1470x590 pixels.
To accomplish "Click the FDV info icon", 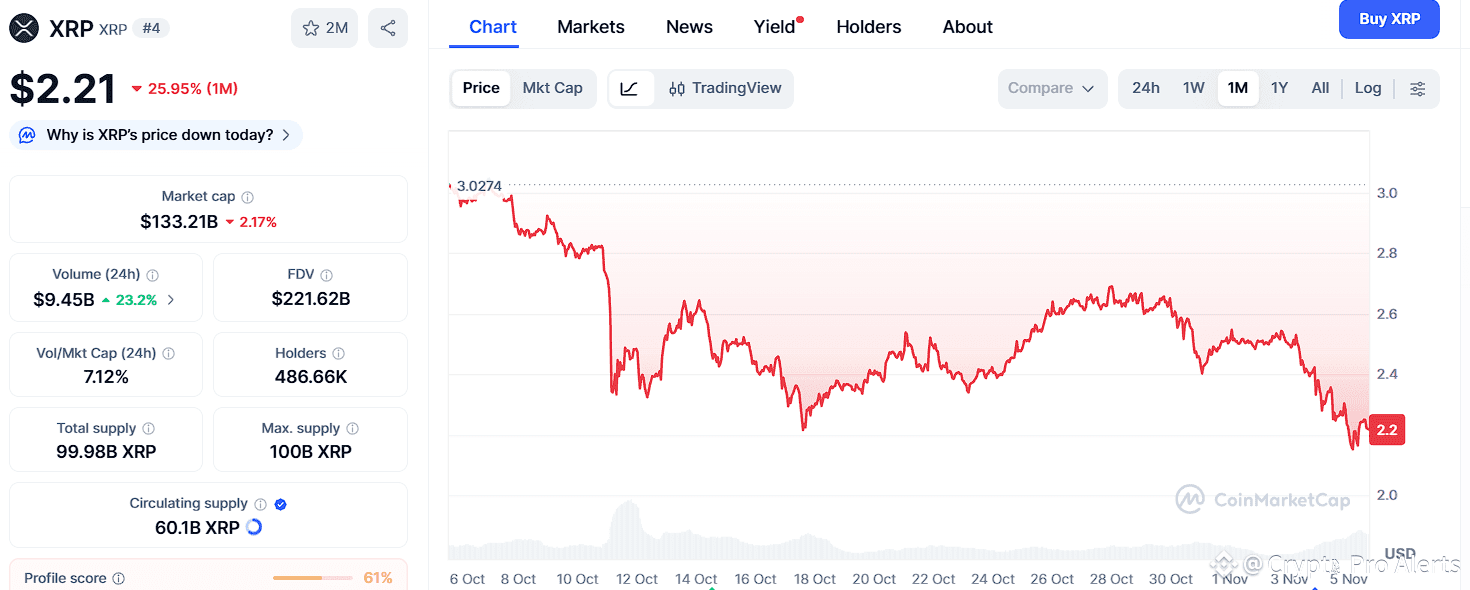I will pos(327,275).
